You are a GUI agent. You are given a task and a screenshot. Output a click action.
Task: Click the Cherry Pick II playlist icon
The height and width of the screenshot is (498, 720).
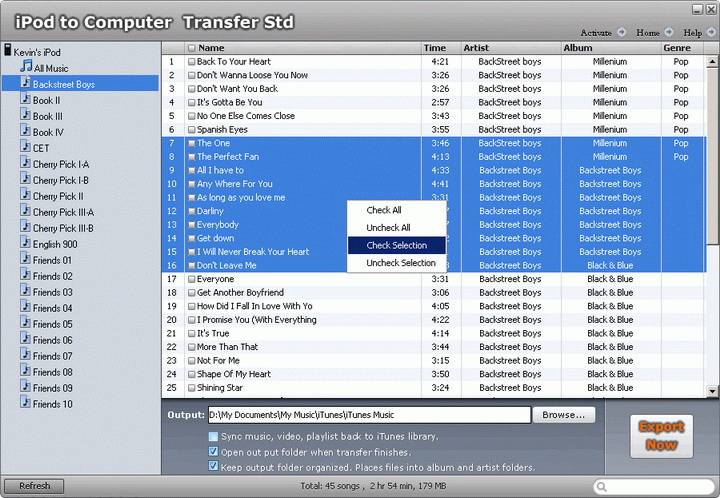26,195
